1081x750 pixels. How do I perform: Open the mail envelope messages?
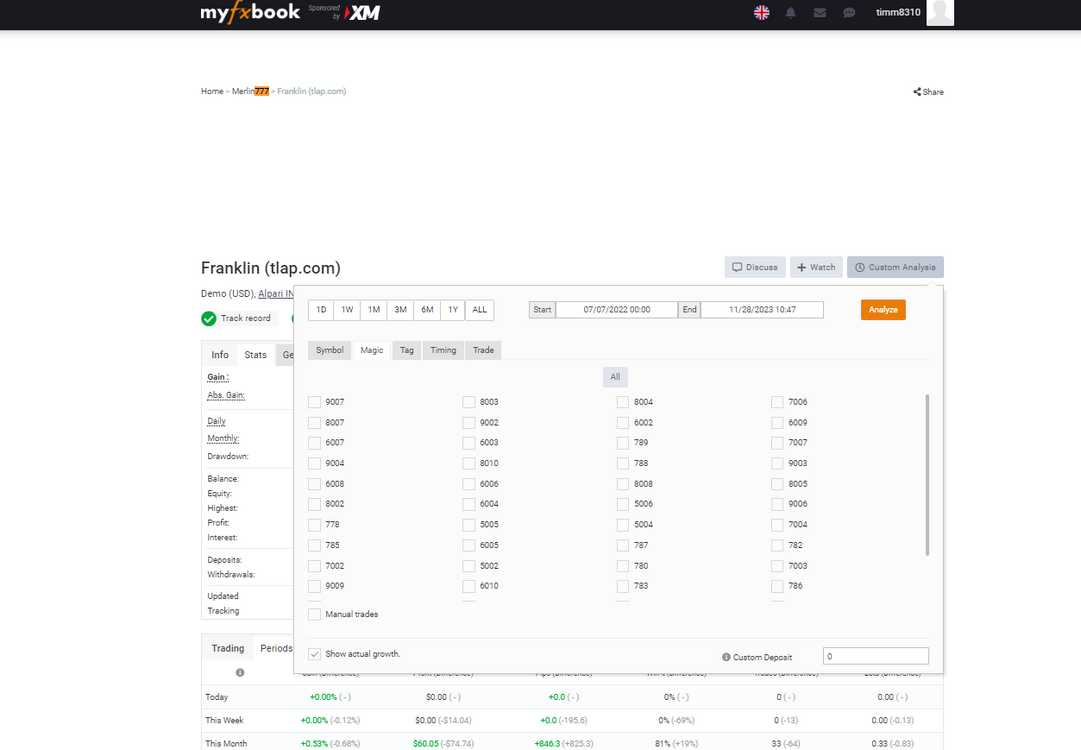point(820,12)
